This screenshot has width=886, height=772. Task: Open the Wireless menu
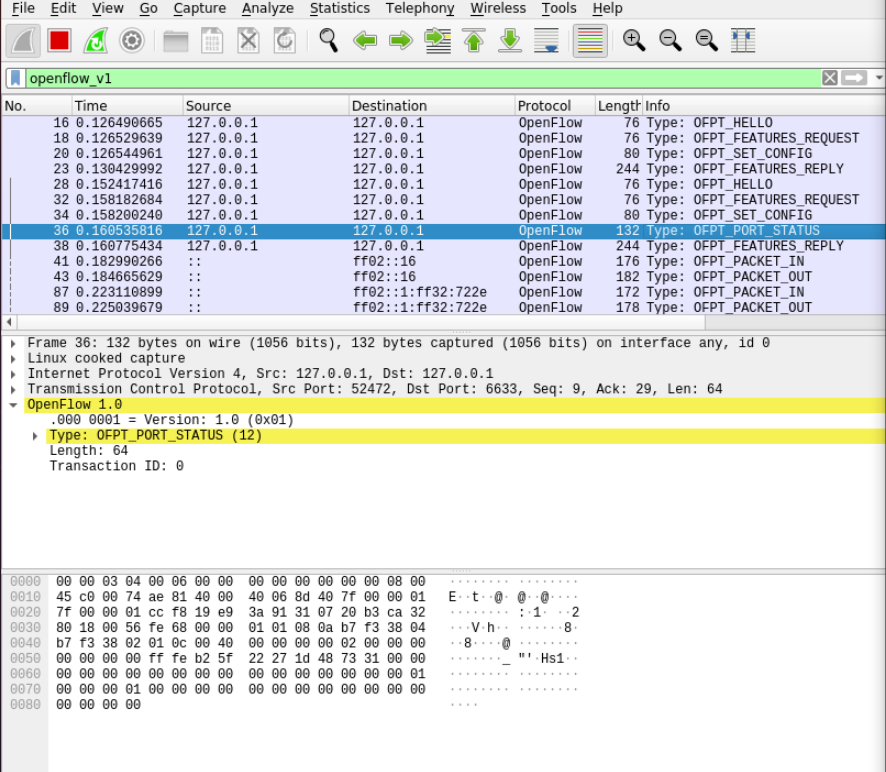[498, 8]
